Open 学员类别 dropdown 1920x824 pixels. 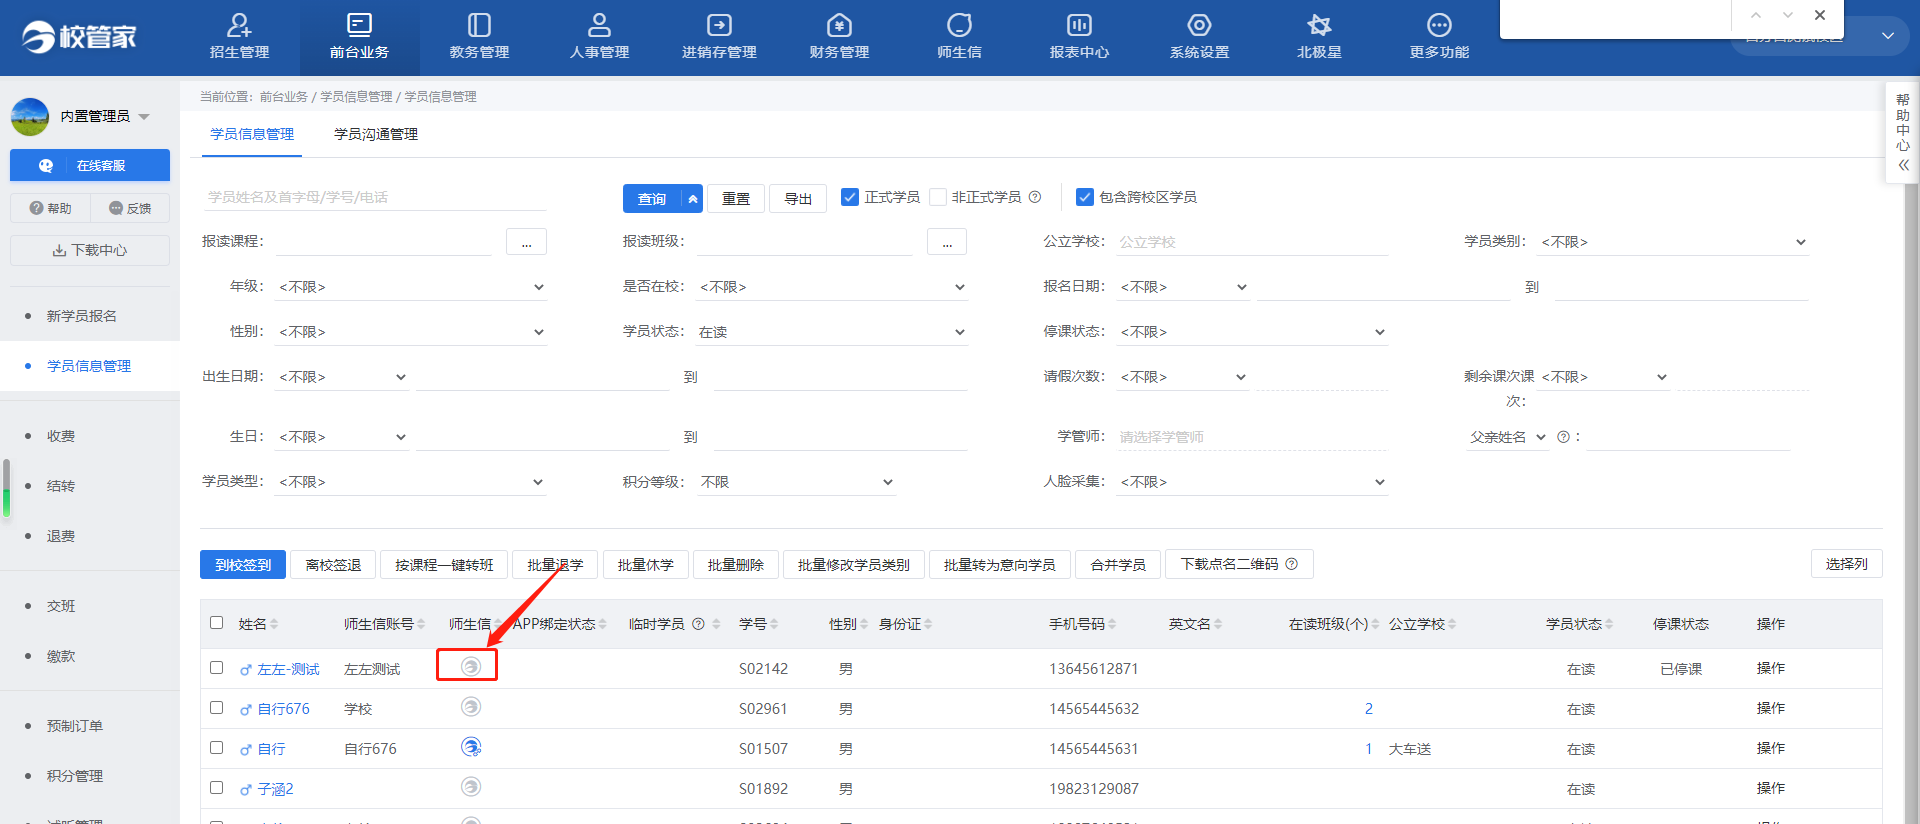pos(1673,242)
